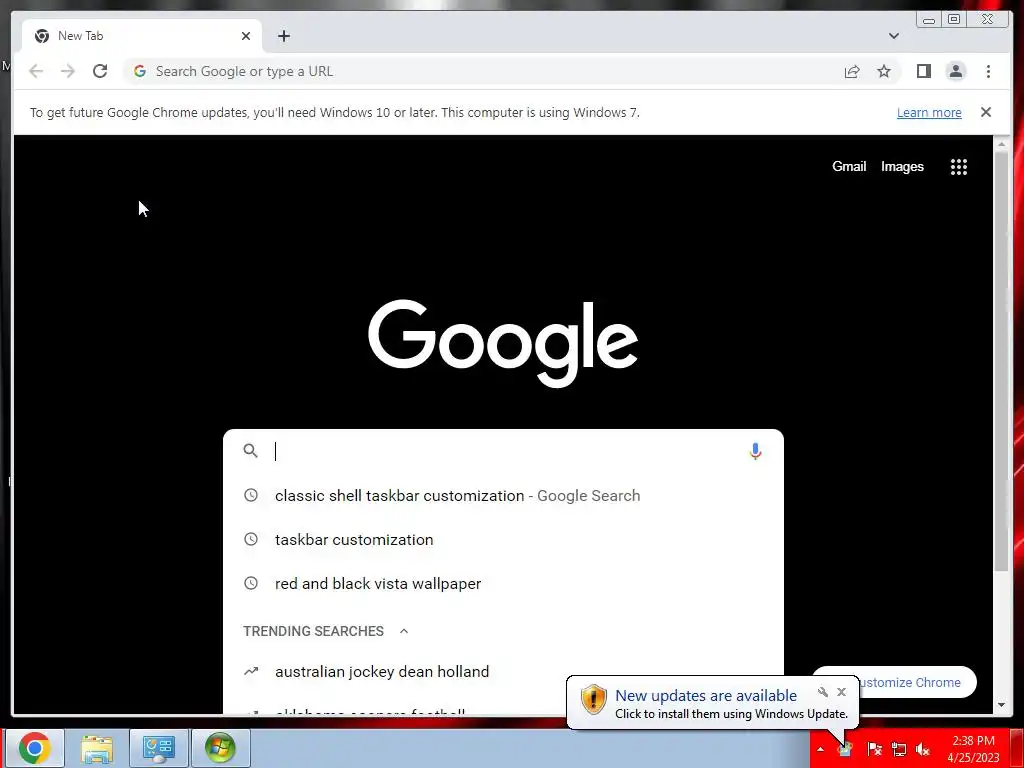Click the browser back arrow
The width and height of the screenshot is (1024, 768).
[36, 71]
